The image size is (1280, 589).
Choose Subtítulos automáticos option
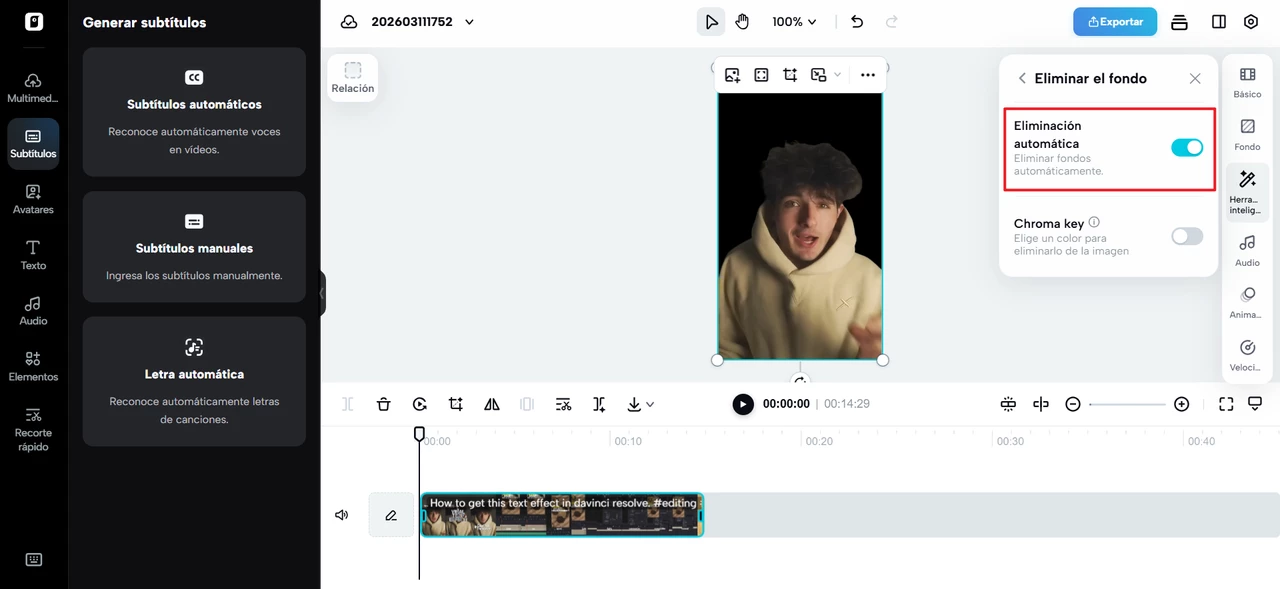point(194,112)
